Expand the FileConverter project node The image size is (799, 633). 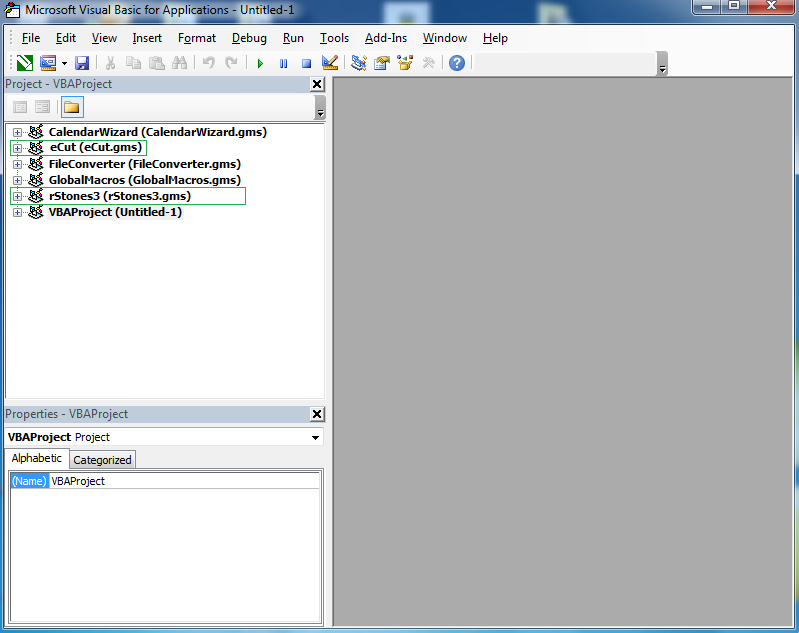click(x=17, y=165)
